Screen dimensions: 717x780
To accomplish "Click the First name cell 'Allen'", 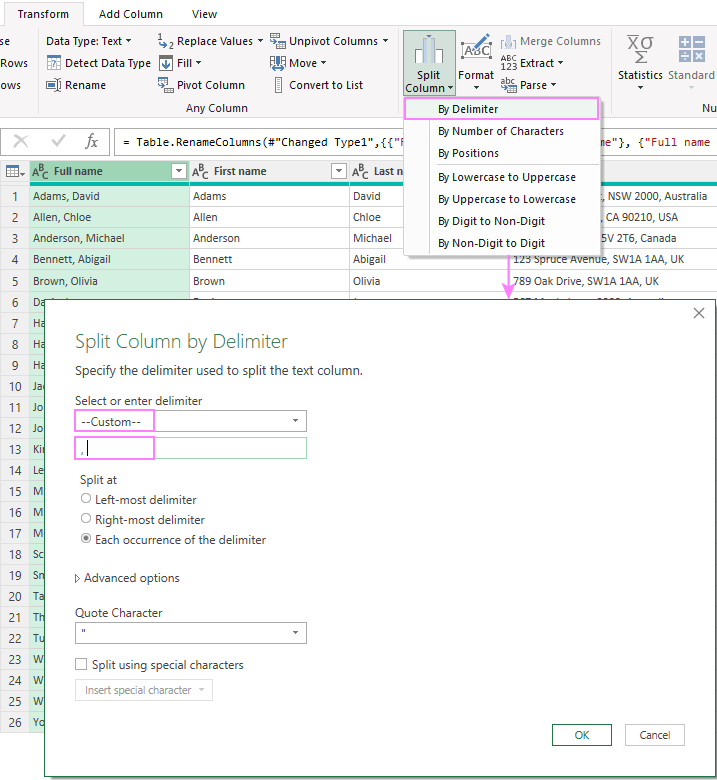I will (x=269, y=217).
